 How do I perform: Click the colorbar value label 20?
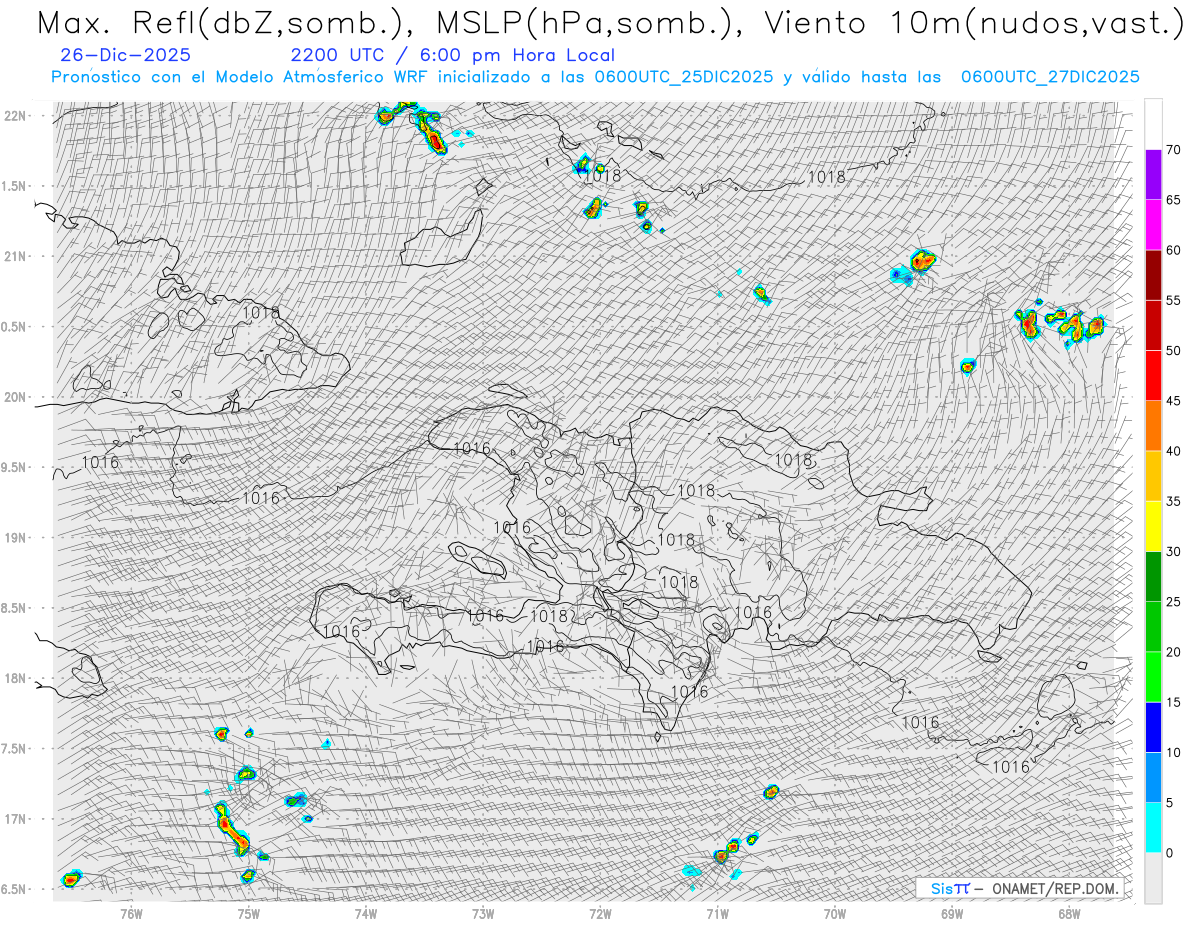[1174, 652]
